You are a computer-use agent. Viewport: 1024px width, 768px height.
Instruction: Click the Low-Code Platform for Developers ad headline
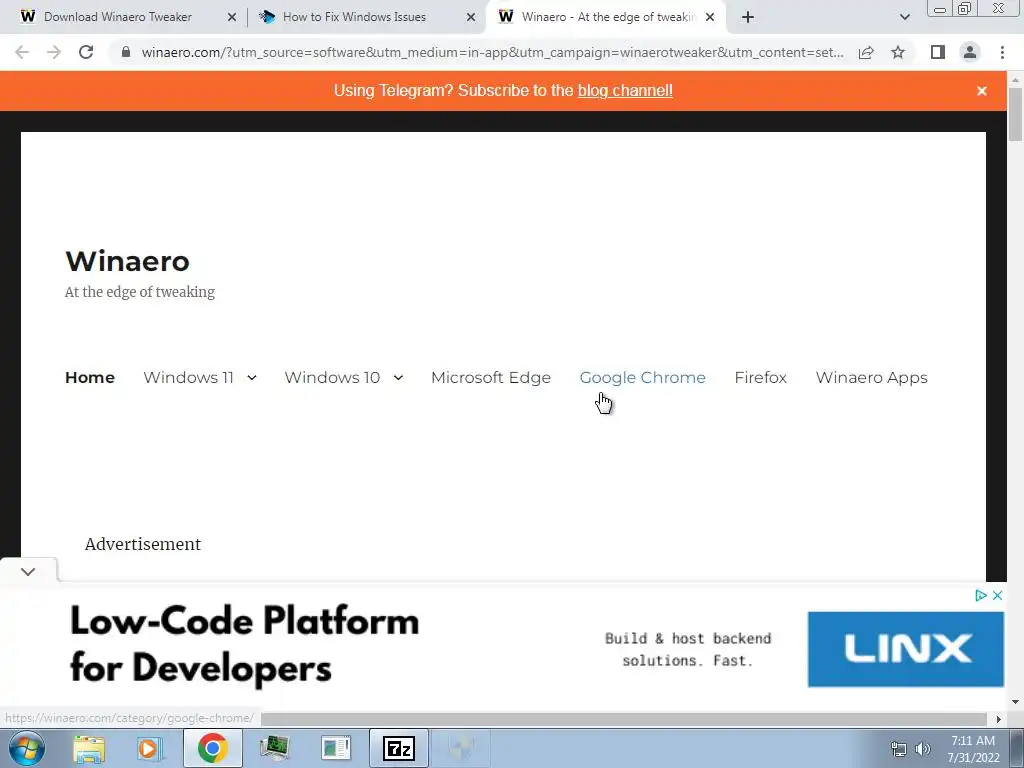point(244,645)
